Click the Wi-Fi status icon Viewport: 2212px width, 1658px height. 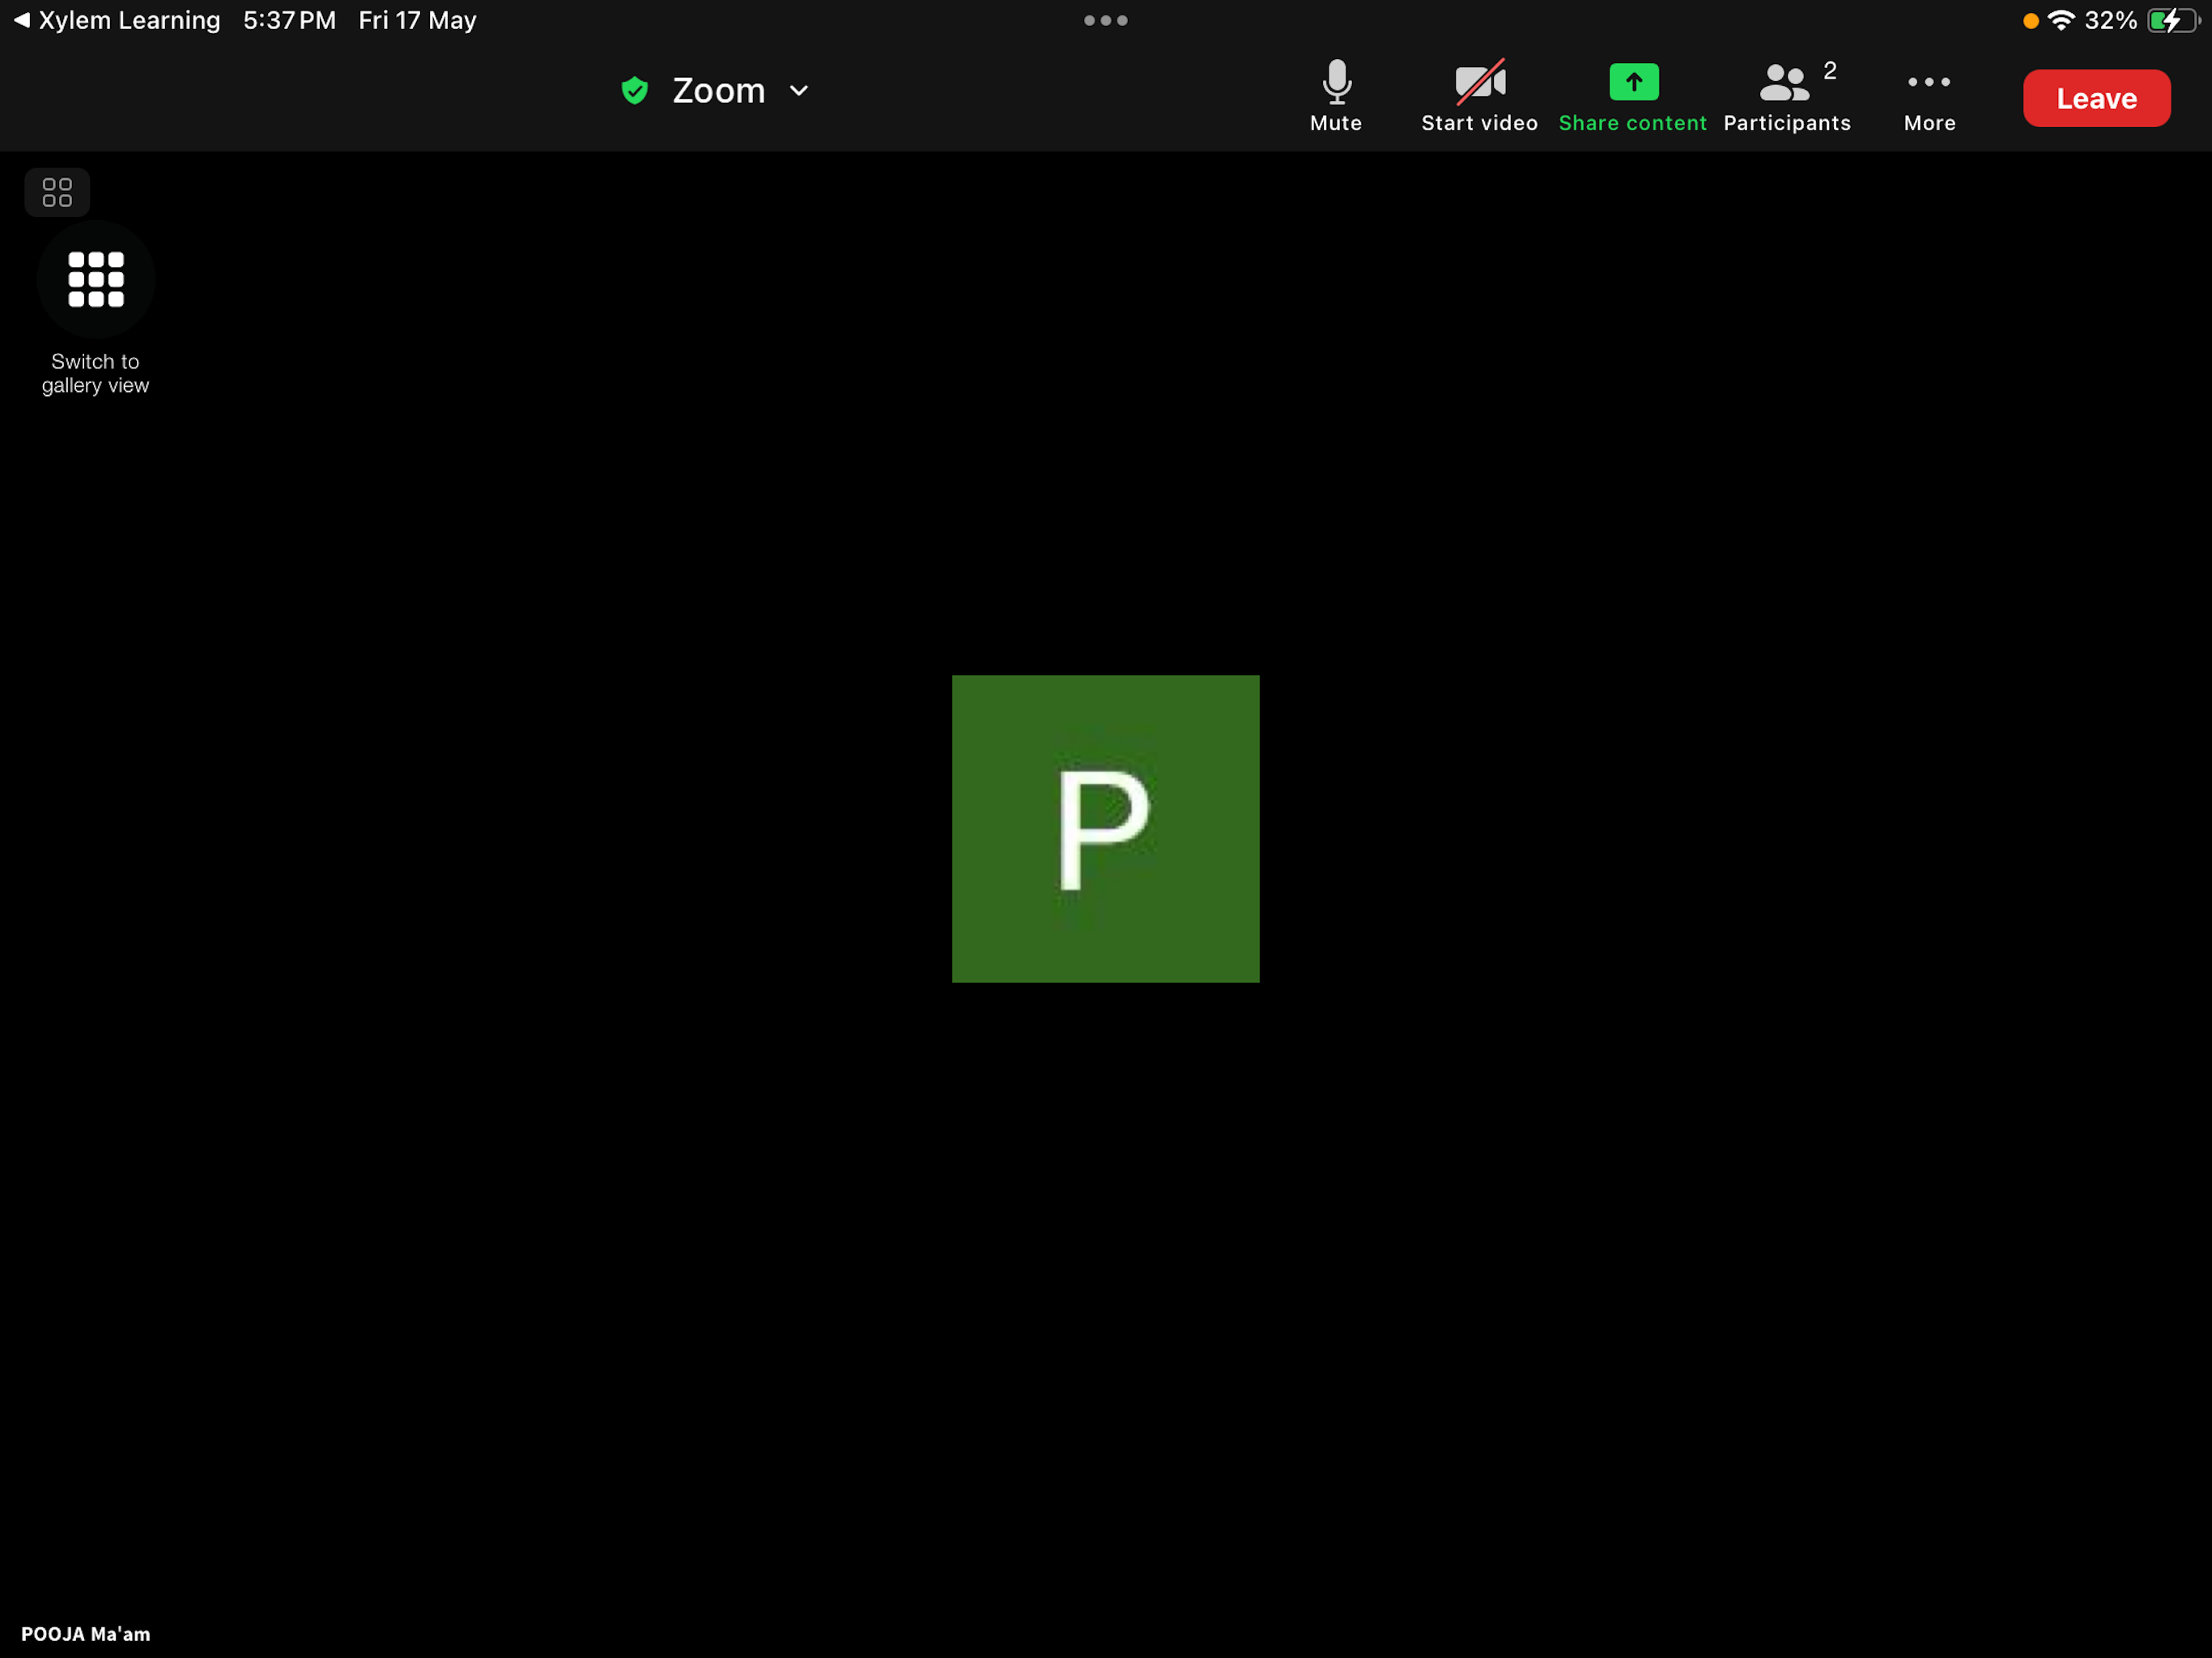tap(2060, 20)
